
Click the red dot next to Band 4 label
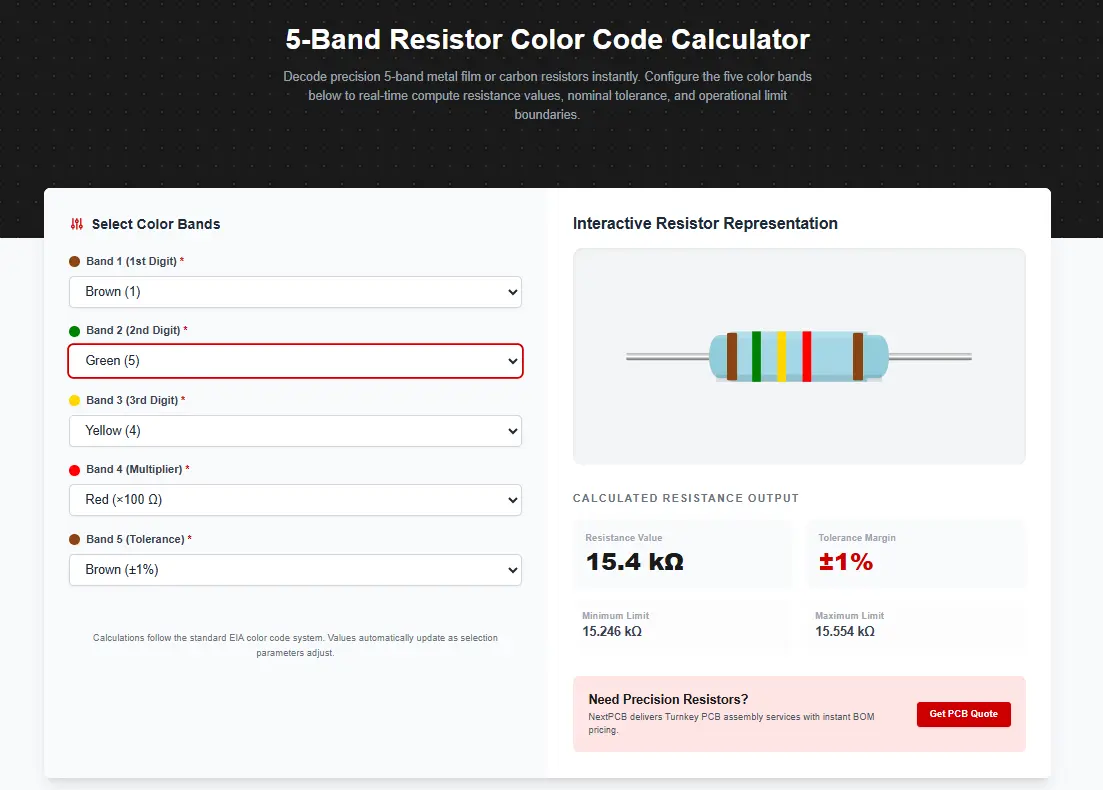(x=75, y=470)
